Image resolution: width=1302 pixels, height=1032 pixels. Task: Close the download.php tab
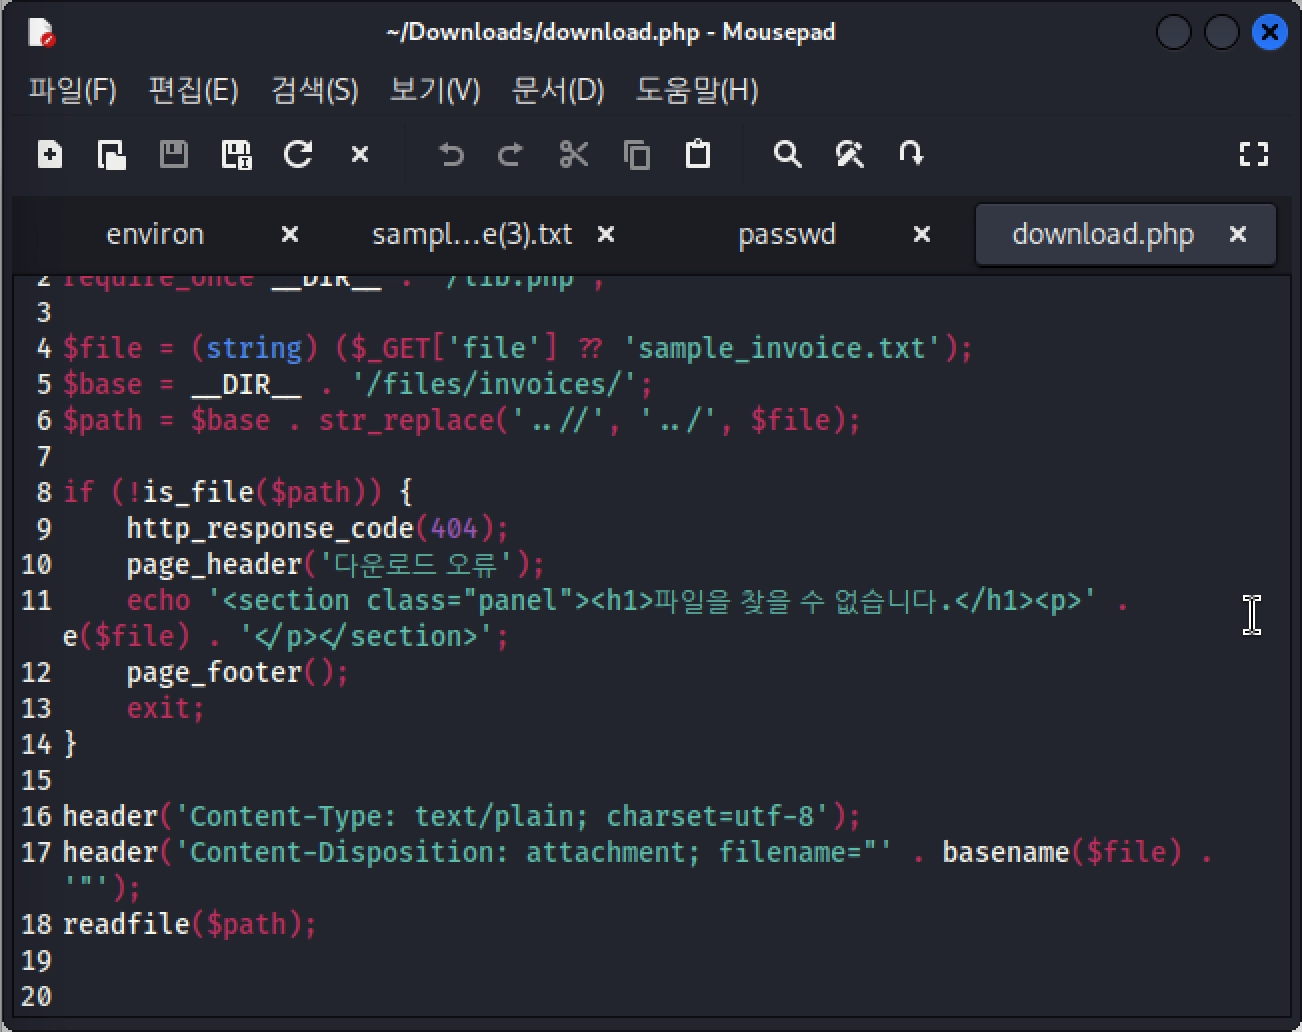(x=1238, y=234)
